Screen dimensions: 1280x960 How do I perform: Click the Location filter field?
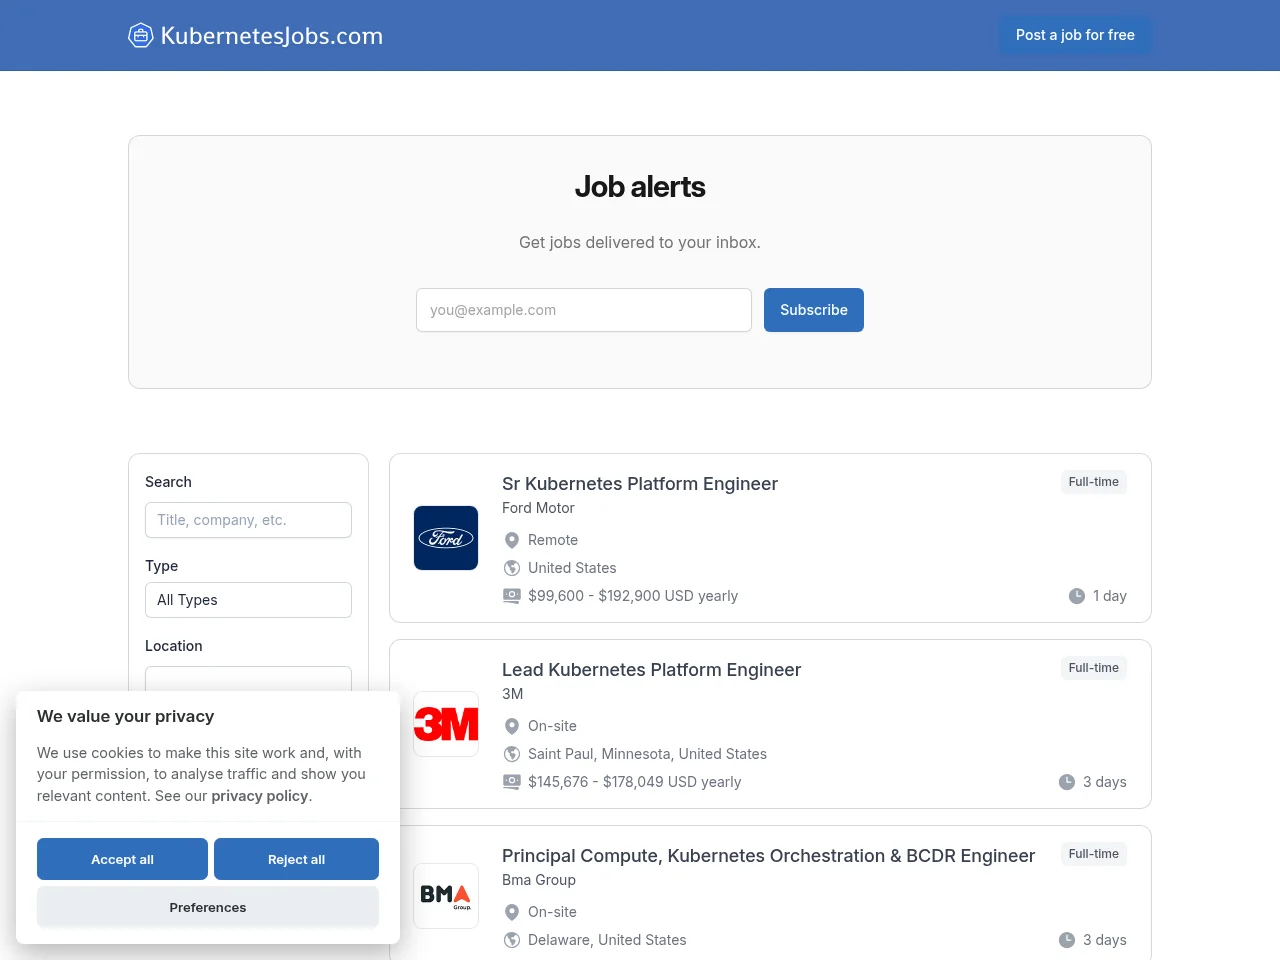[x=248, y=679]
